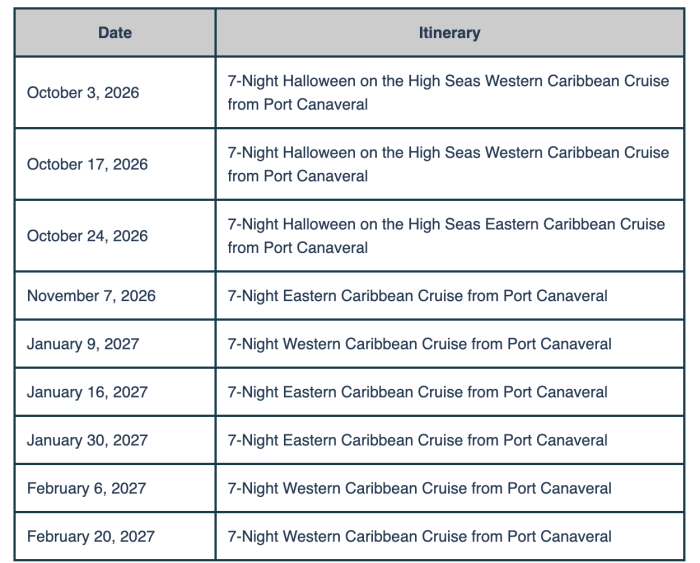Click the February 20 Western Caribbean itinerary text
Viewport: 700px width, 563px height.
419,536
